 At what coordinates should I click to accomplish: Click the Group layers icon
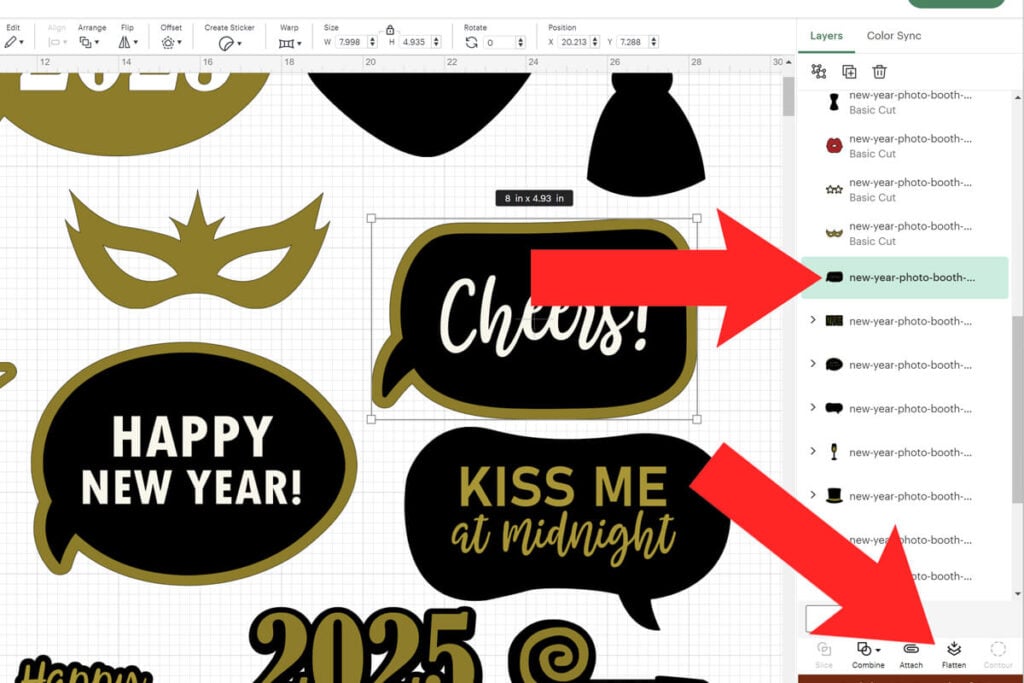pyautogui.click(x=818, y=71)
